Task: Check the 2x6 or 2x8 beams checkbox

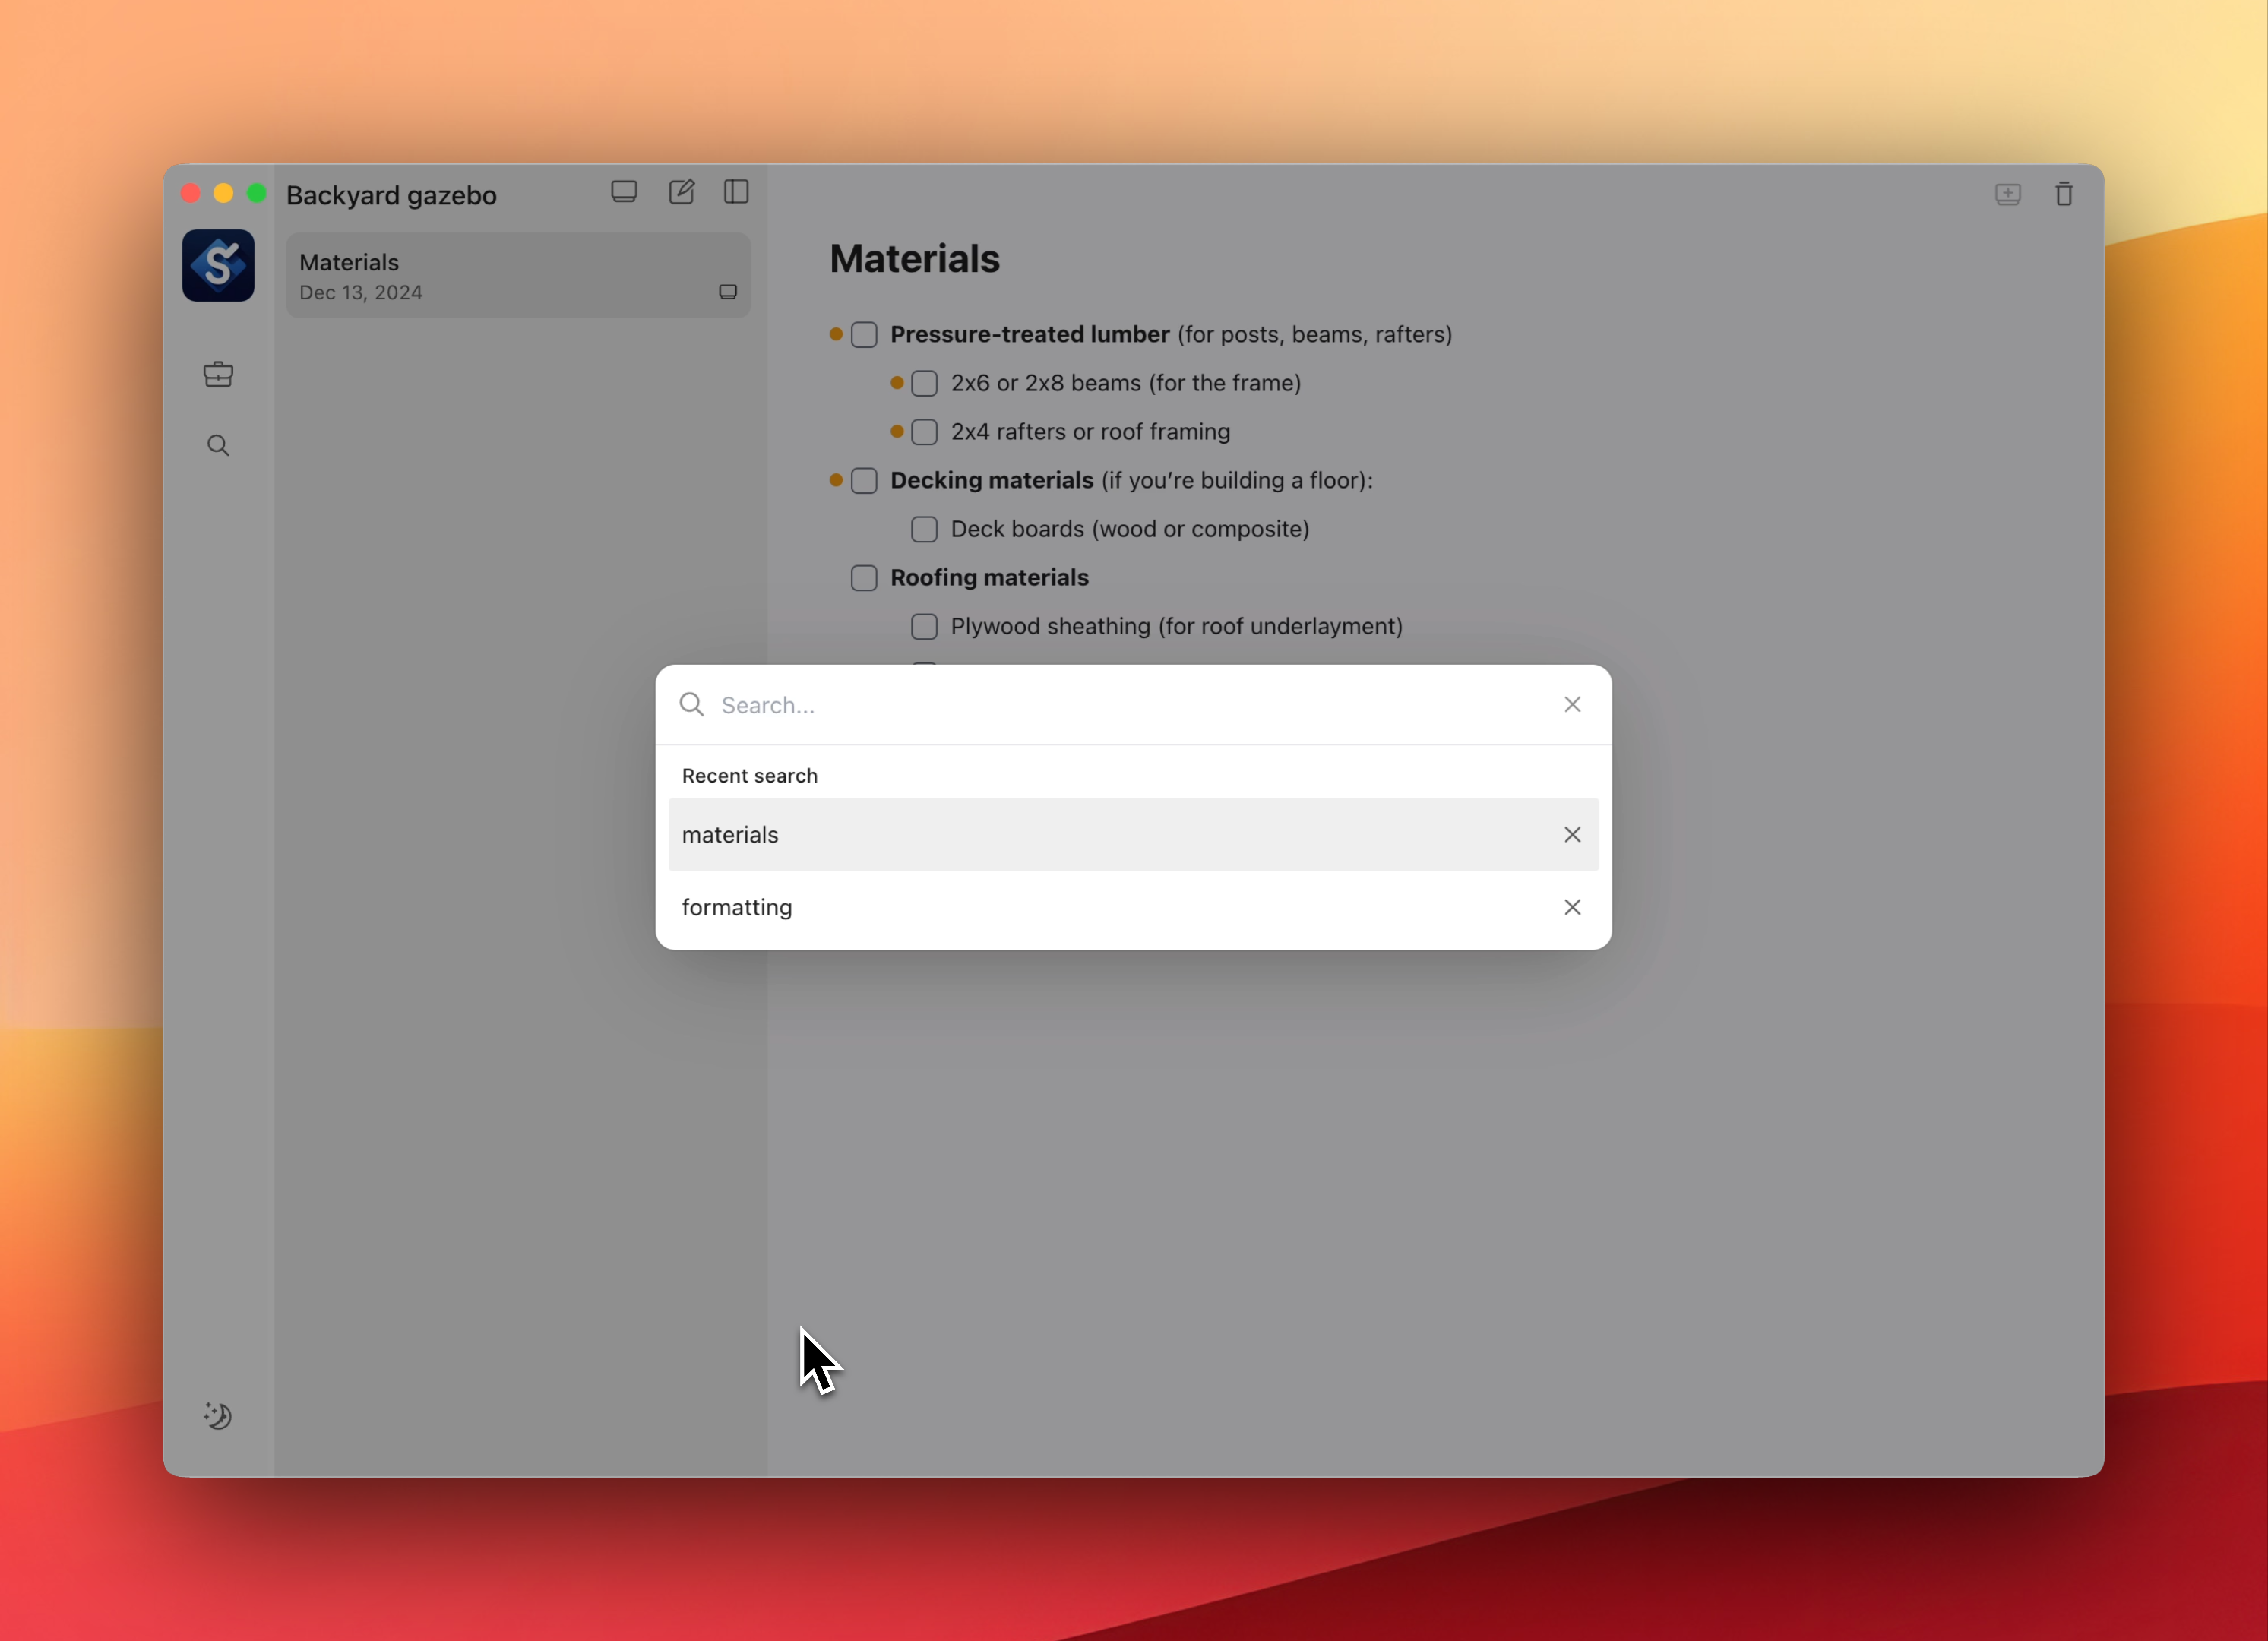Action: (924, 383)
